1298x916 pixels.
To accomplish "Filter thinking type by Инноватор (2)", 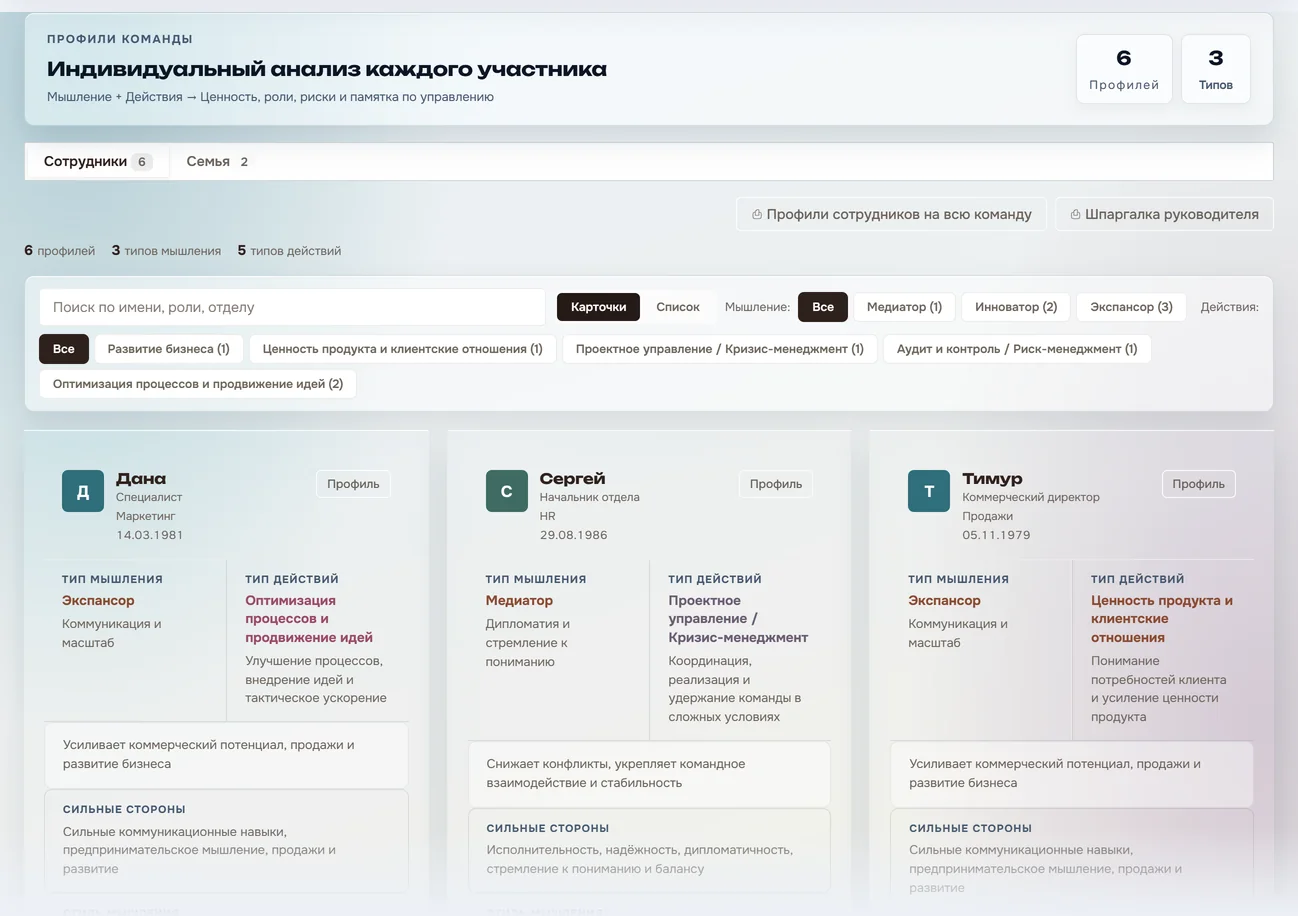I will coord(1016,307).
